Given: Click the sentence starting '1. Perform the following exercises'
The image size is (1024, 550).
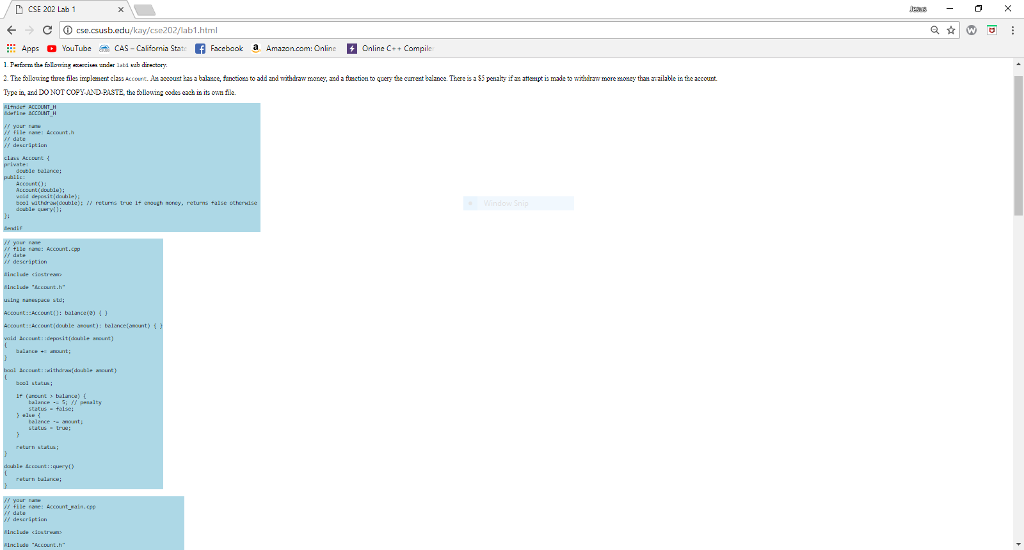Looking at the screenshot, I should (x=86, y=65).
